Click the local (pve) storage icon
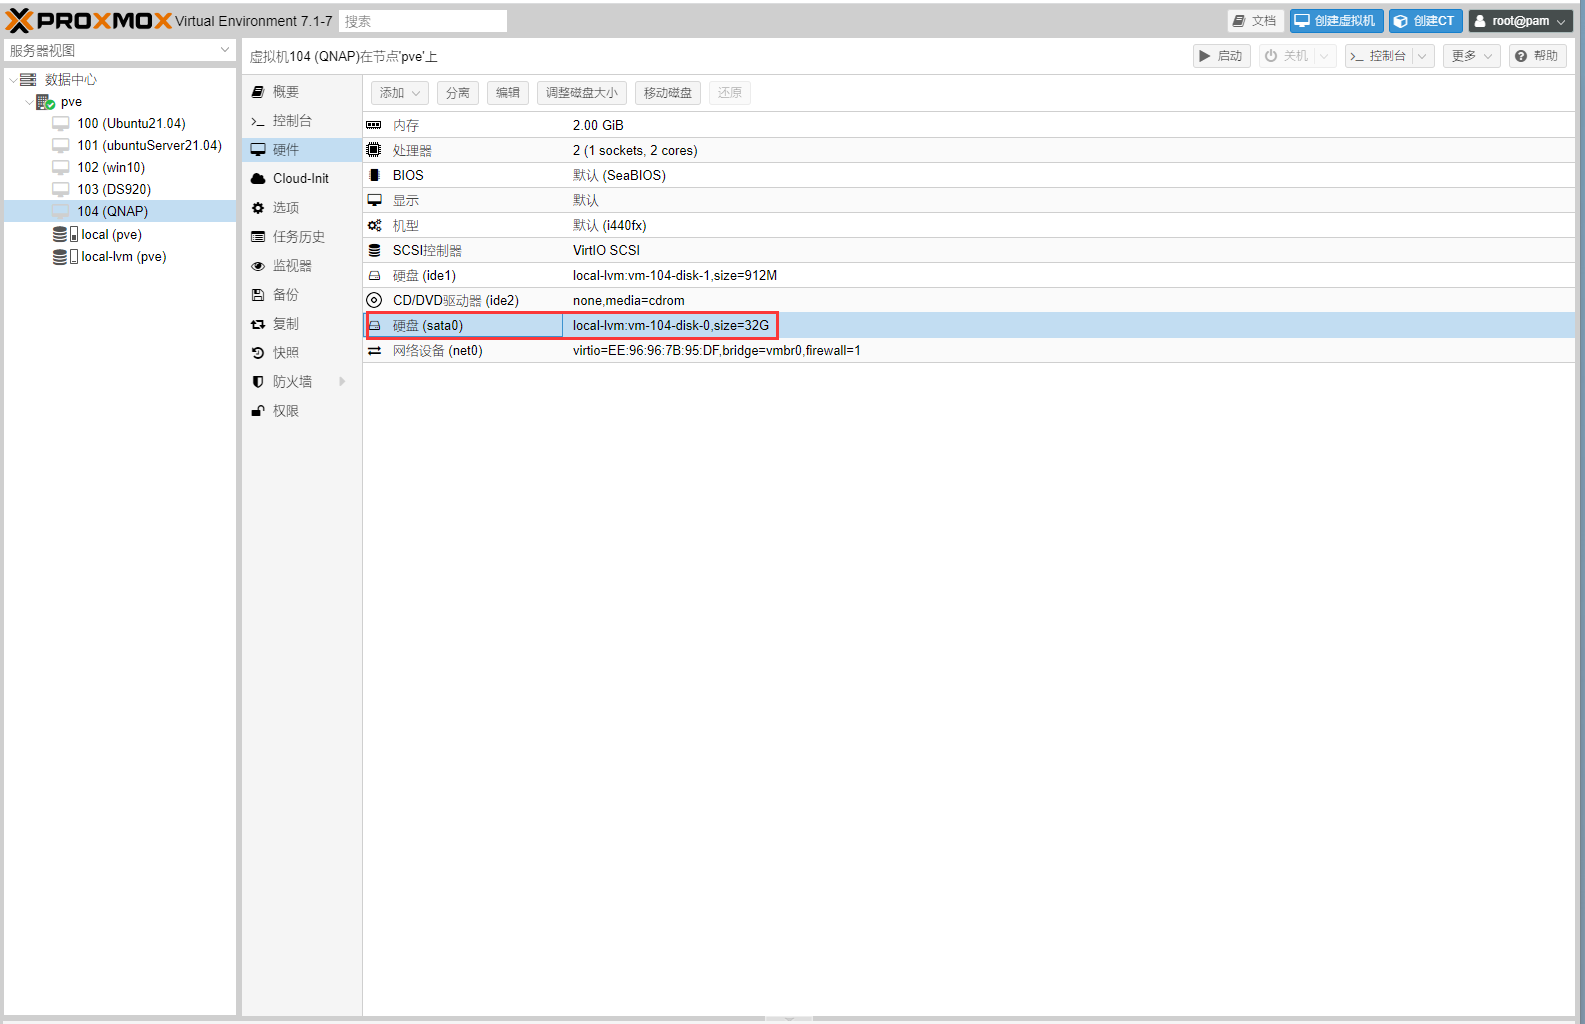 click(x=65, y=234)
